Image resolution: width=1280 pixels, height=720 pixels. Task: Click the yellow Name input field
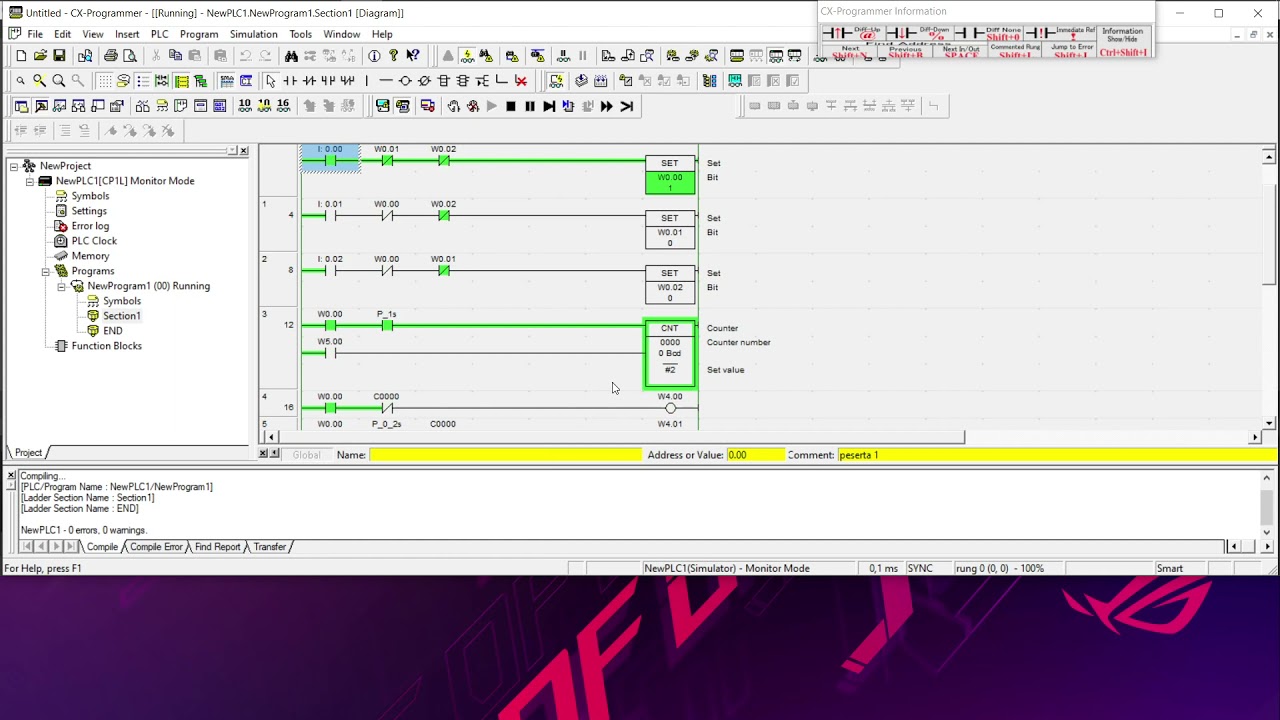tap(505, 455)
